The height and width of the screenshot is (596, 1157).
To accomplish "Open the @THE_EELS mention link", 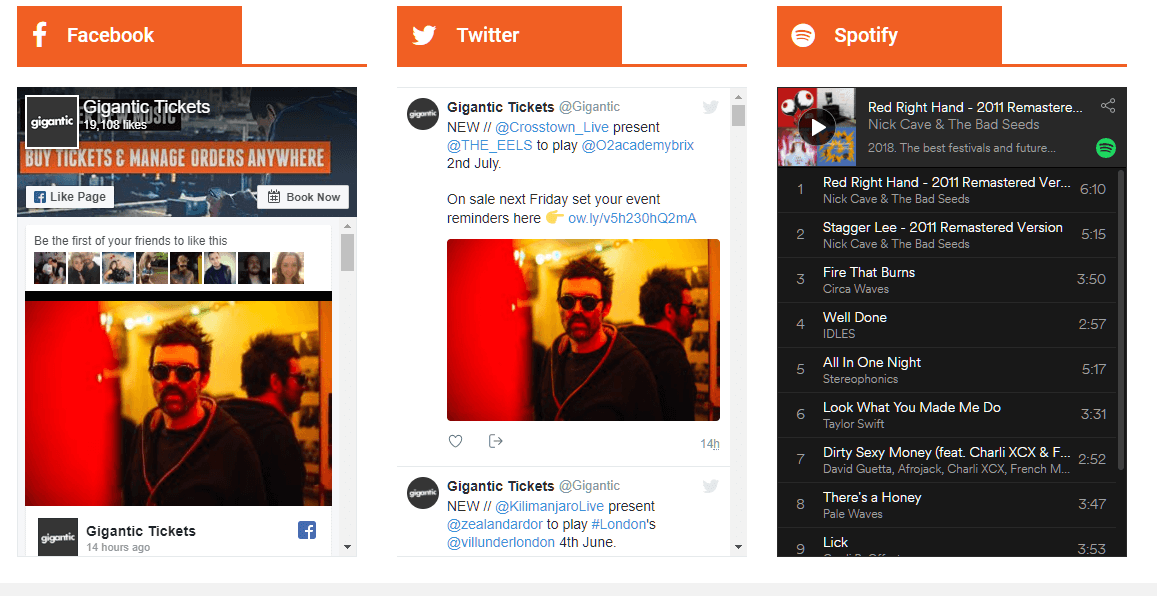I will coord(489,144).
